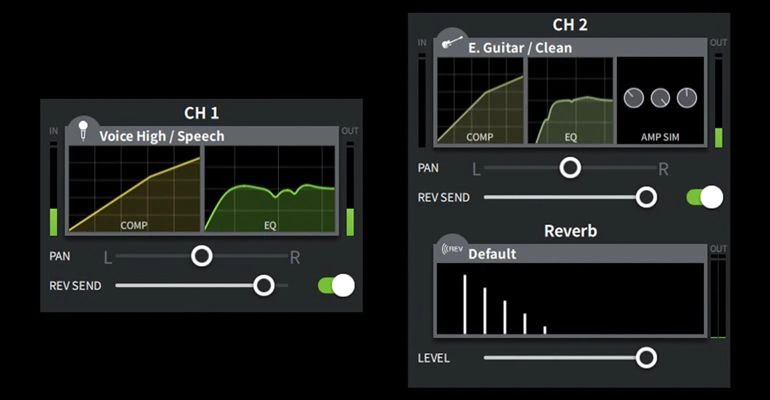Open the CH 1 COMP graph

pyautogui.click(x=134, y=190)
